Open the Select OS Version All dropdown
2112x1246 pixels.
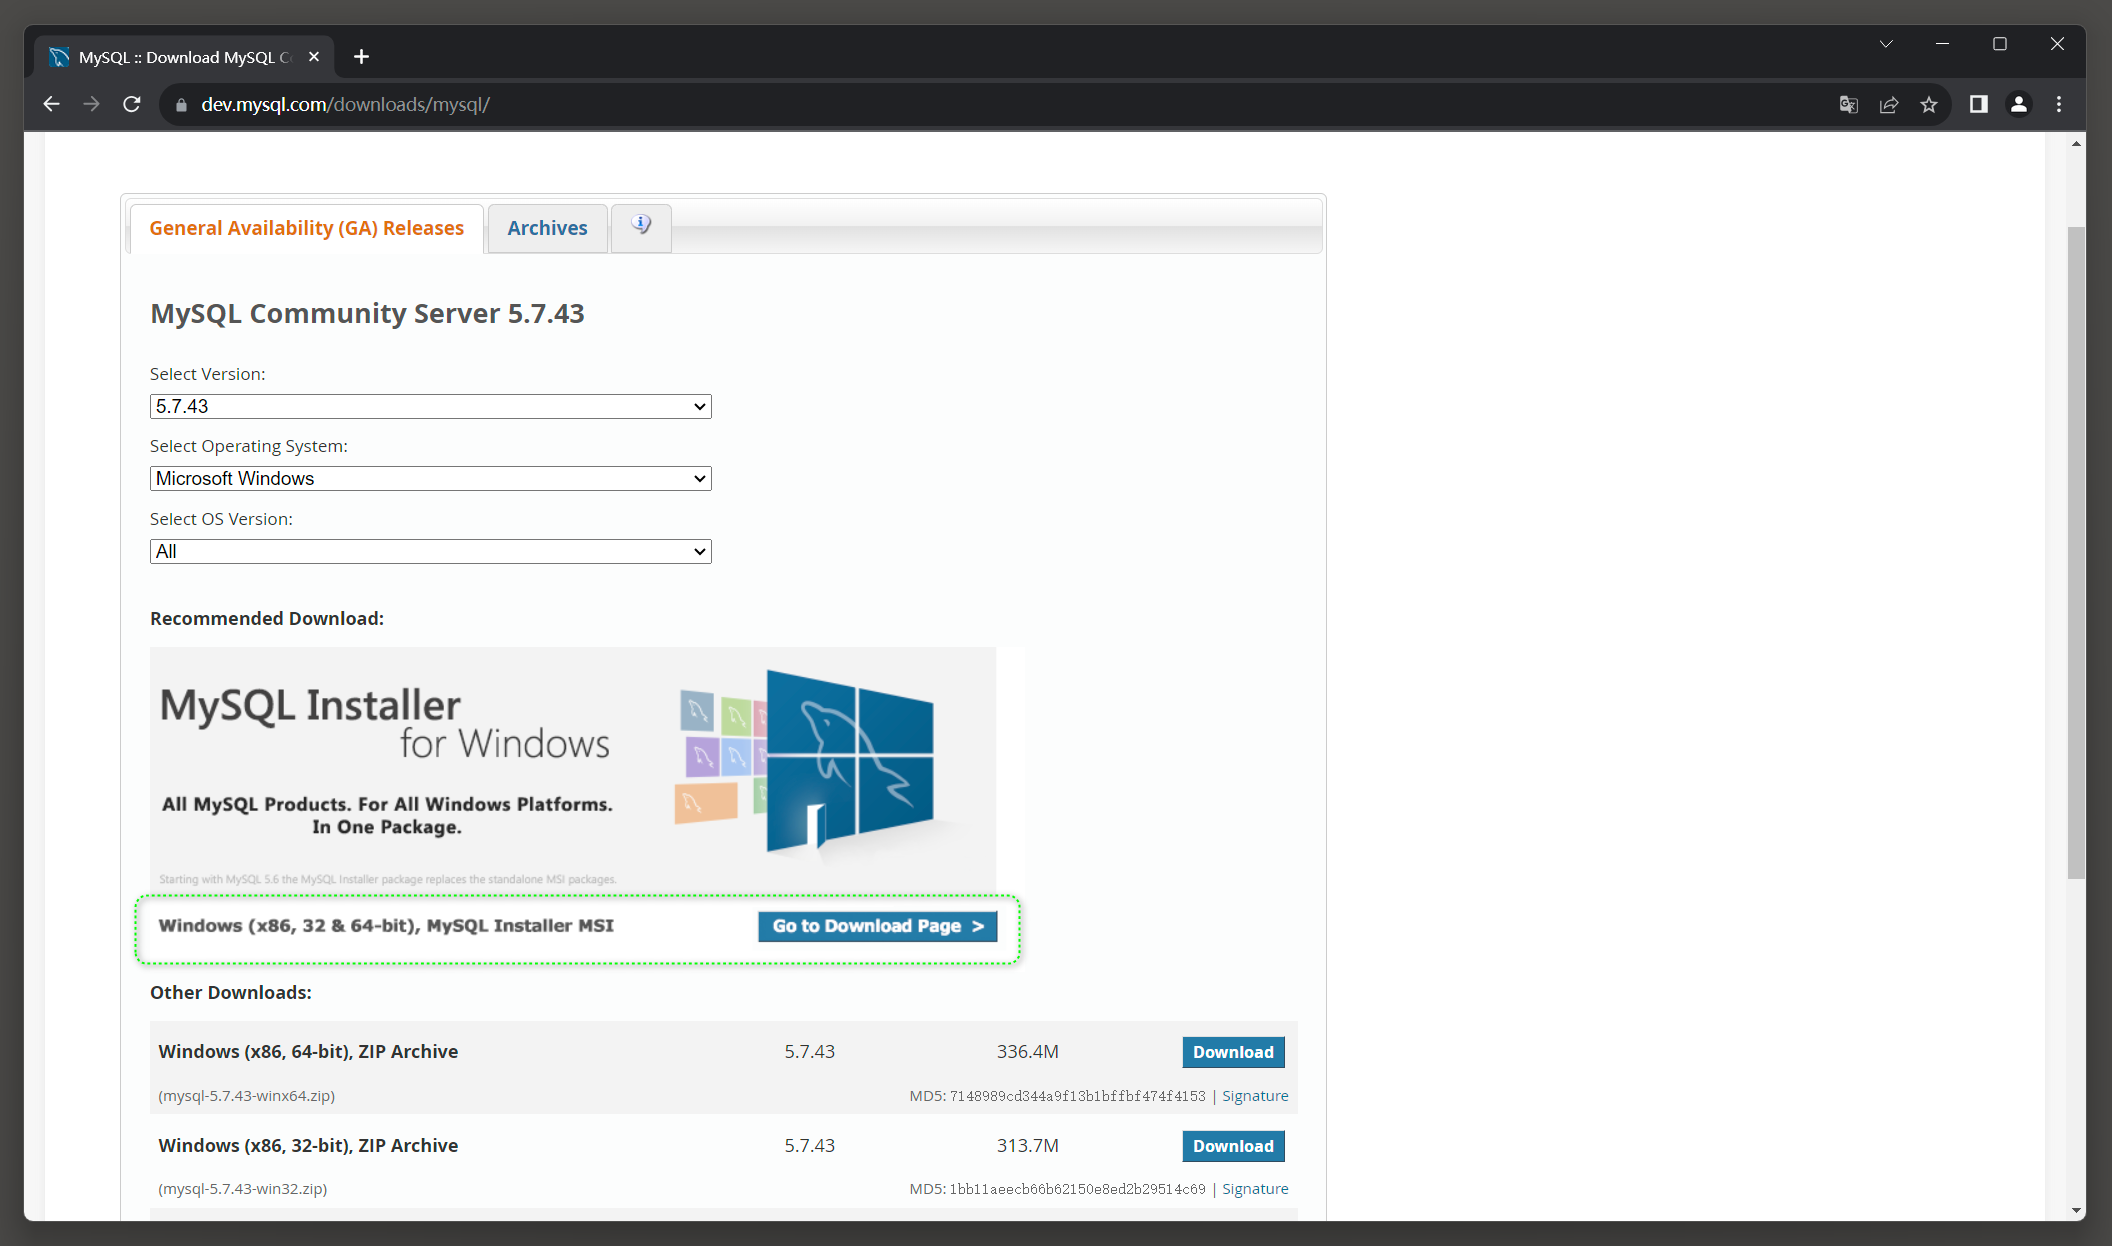tap(430, 551)
